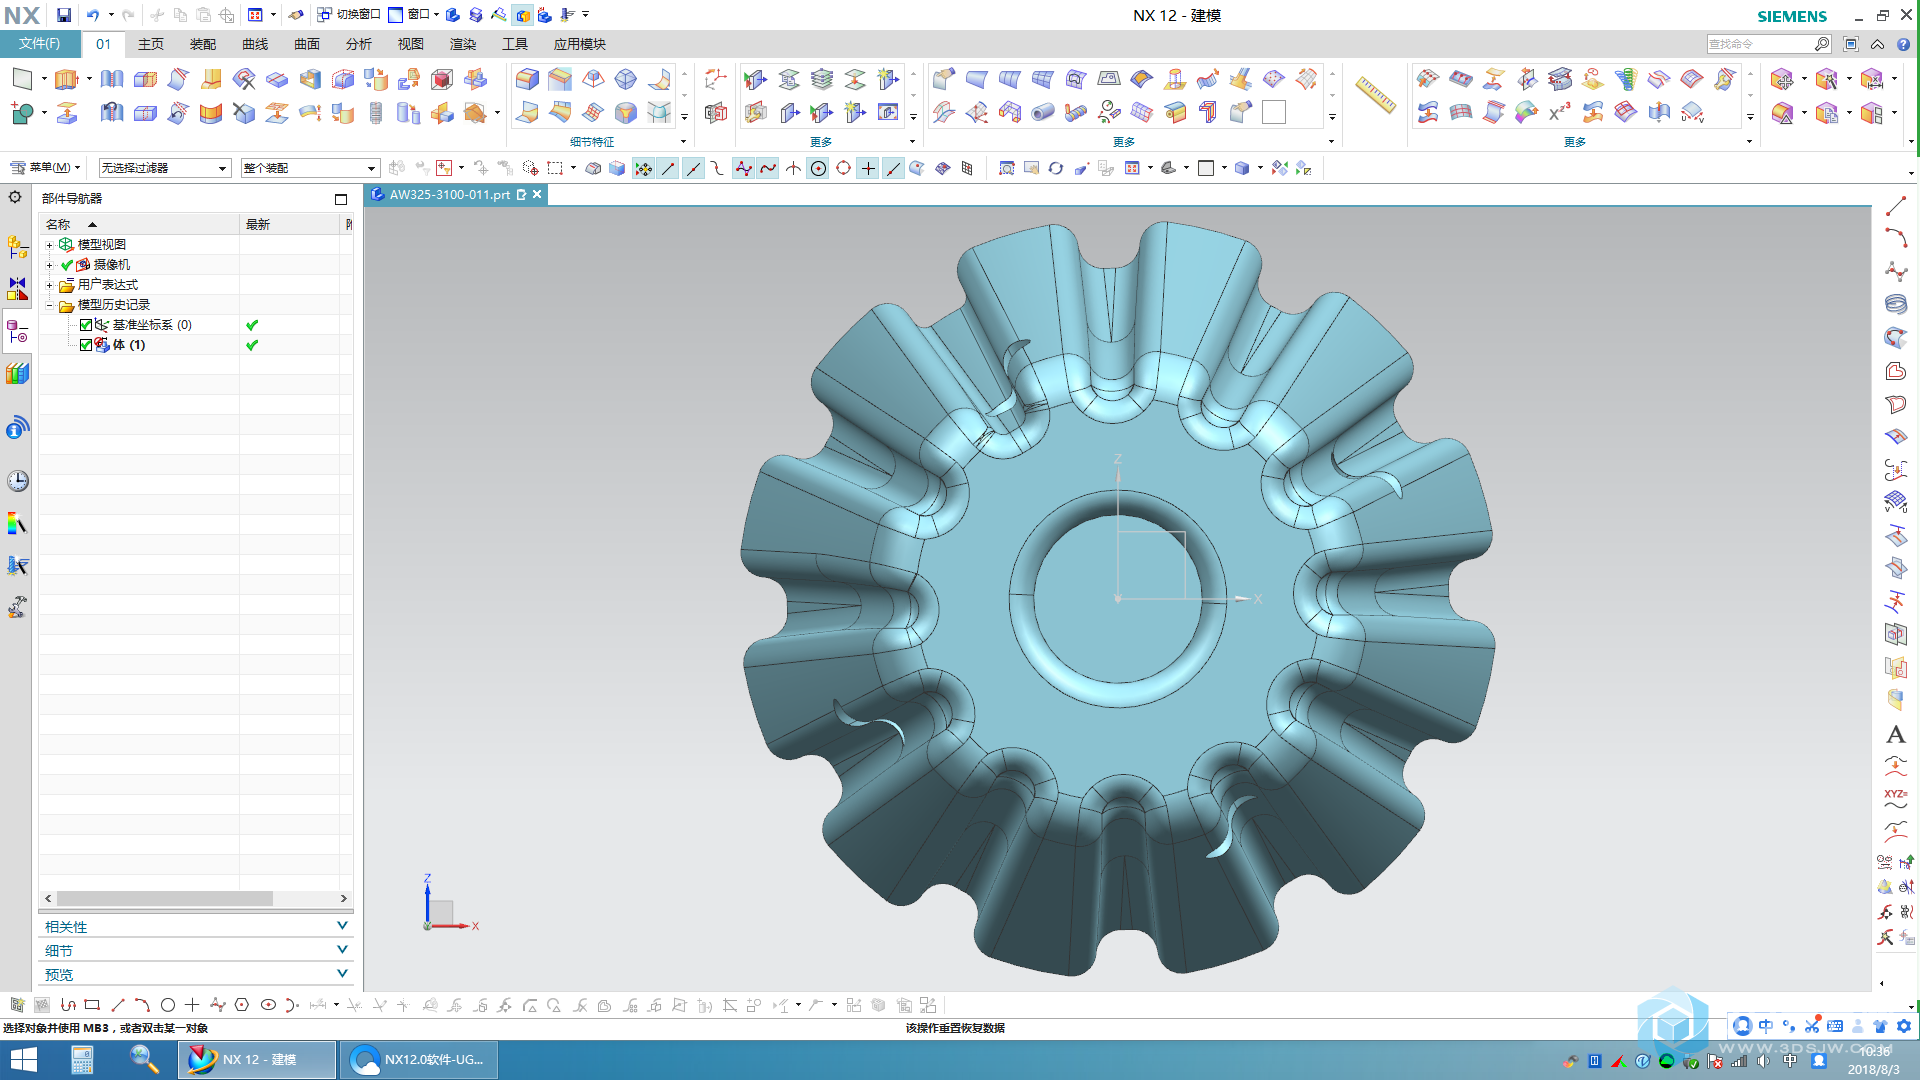Undo the last action
The image size is (1920, 1080).
(x=92, y=15)
